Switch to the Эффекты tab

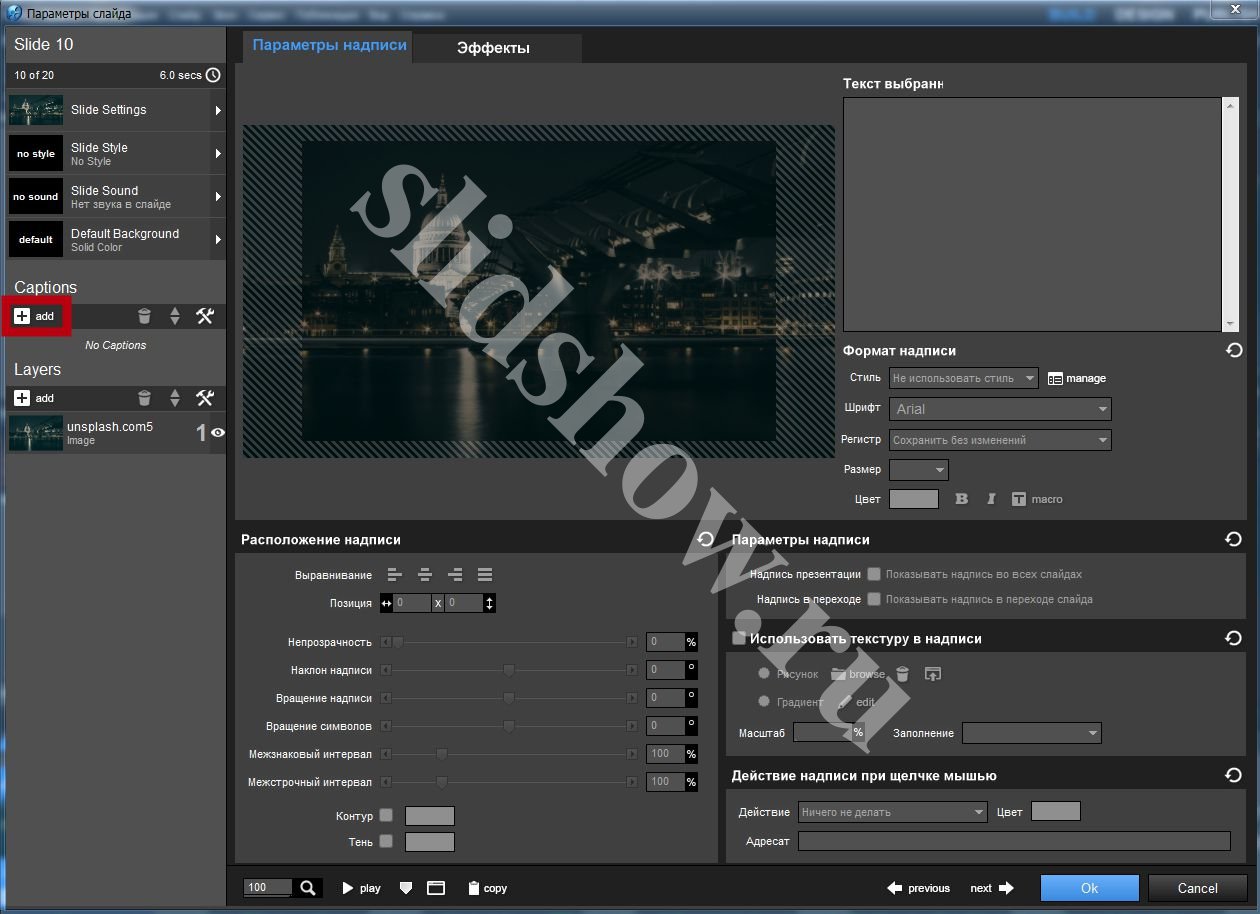[x=493, y=48]
